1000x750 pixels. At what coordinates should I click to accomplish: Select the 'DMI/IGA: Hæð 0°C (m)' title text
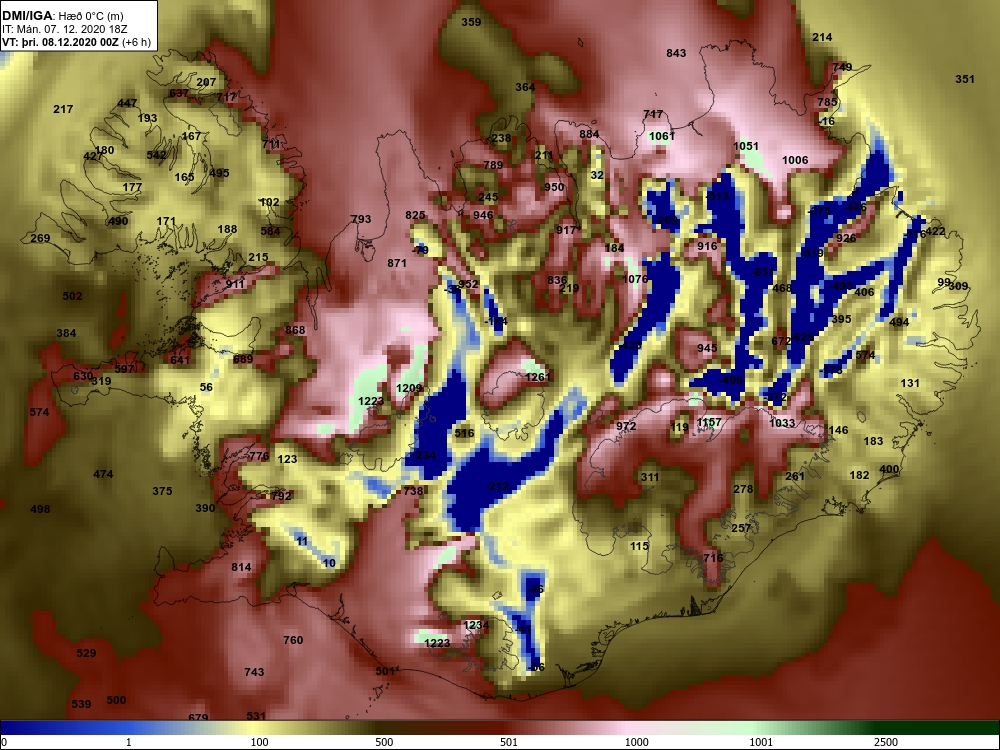pos(62,16)
